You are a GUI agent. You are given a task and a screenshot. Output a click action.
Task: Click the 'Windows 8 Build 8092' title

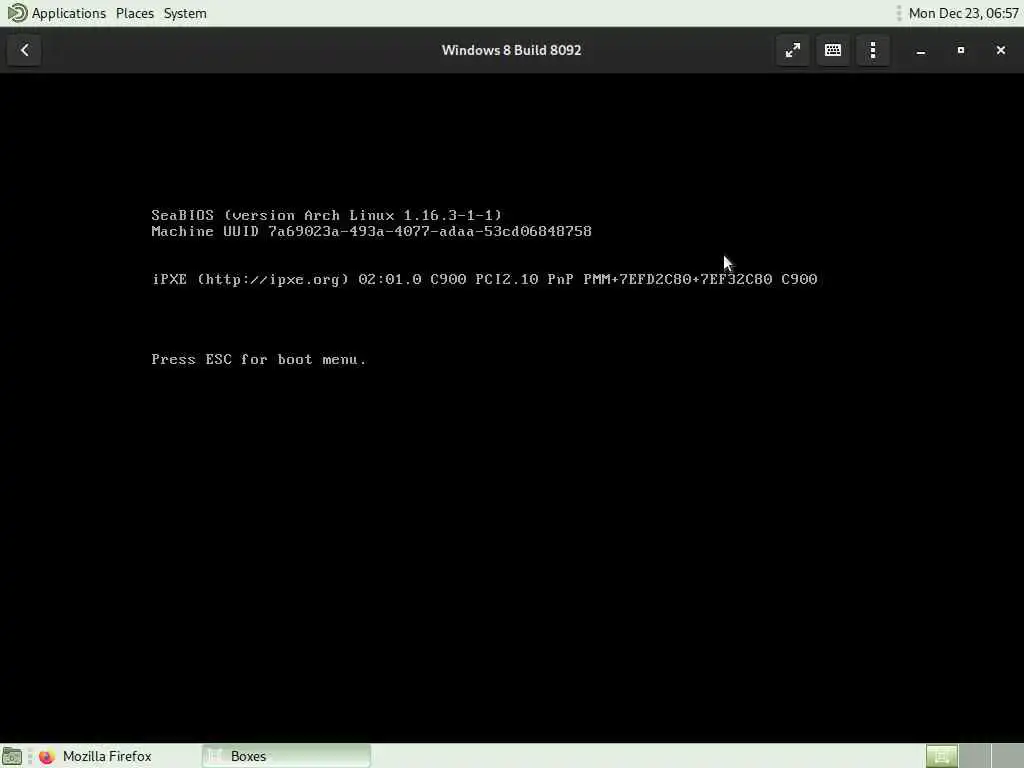(511, 50)
